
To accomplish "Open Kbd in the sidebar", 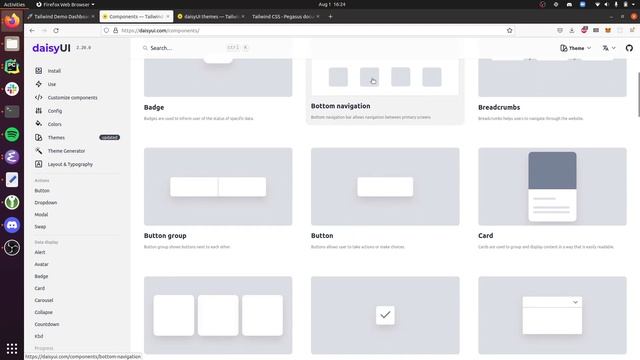I will (39, 336).
